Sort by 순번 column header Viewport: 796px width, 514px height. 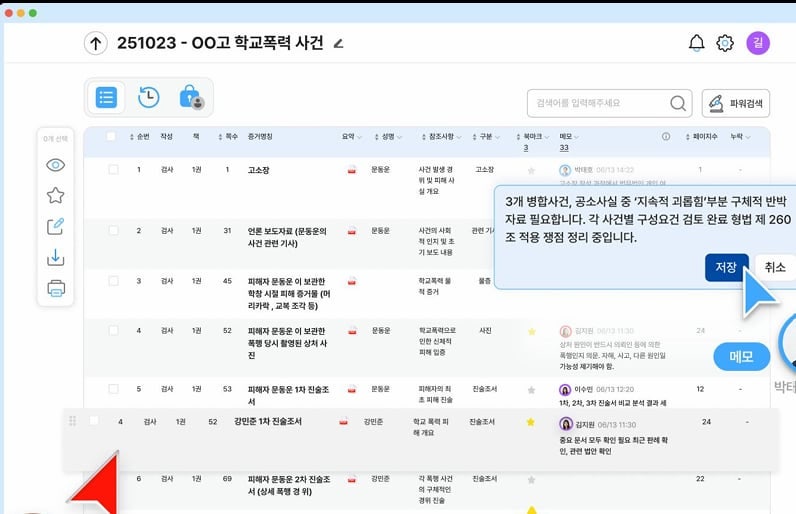(140, 137)
